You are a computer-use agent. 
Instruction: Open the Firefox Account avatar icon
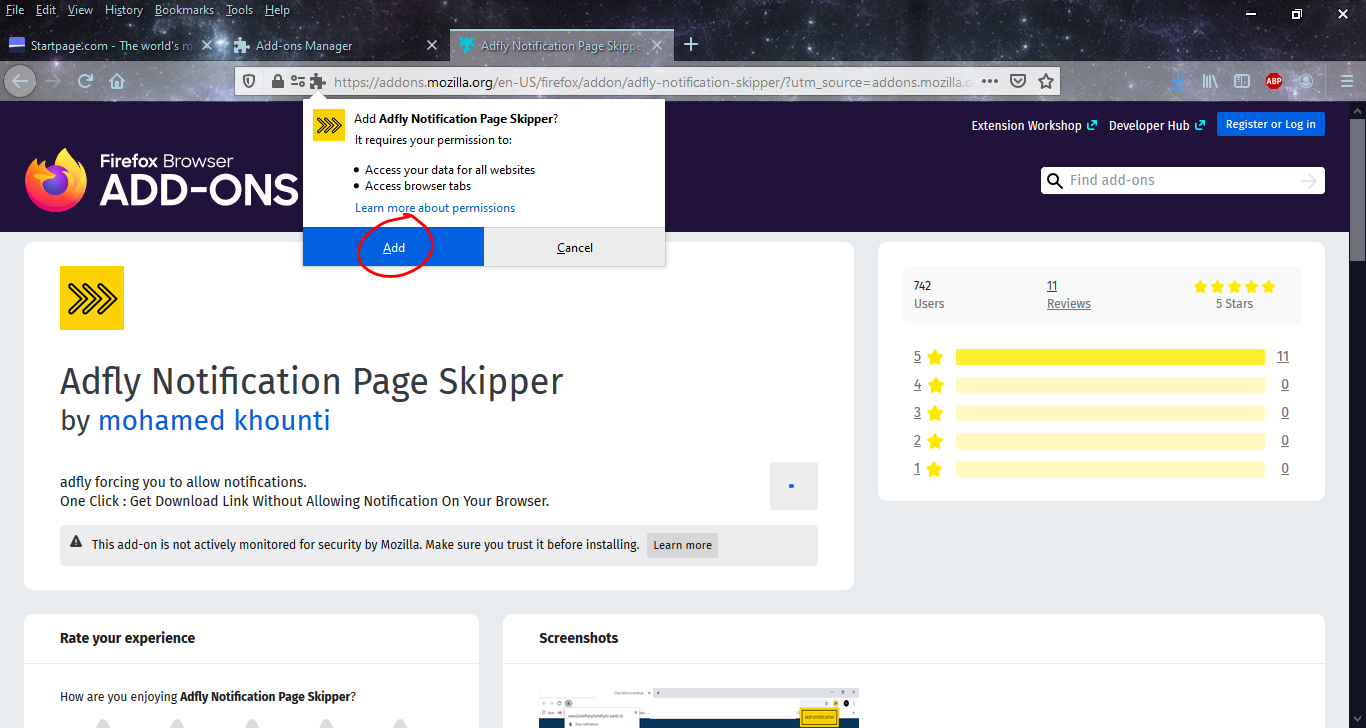click(x=1306, y=81)
